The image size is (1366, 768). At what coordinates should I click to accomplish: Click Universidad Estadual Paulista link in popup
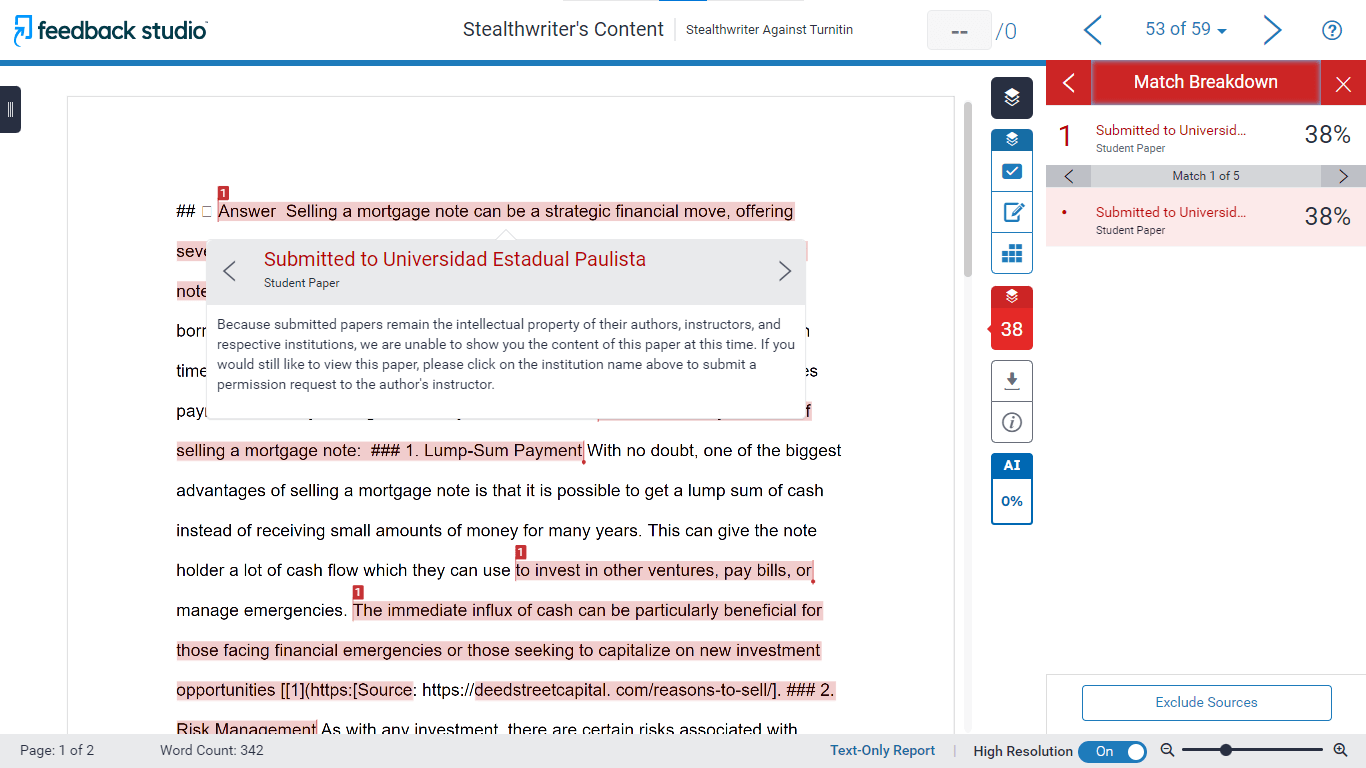455,259
